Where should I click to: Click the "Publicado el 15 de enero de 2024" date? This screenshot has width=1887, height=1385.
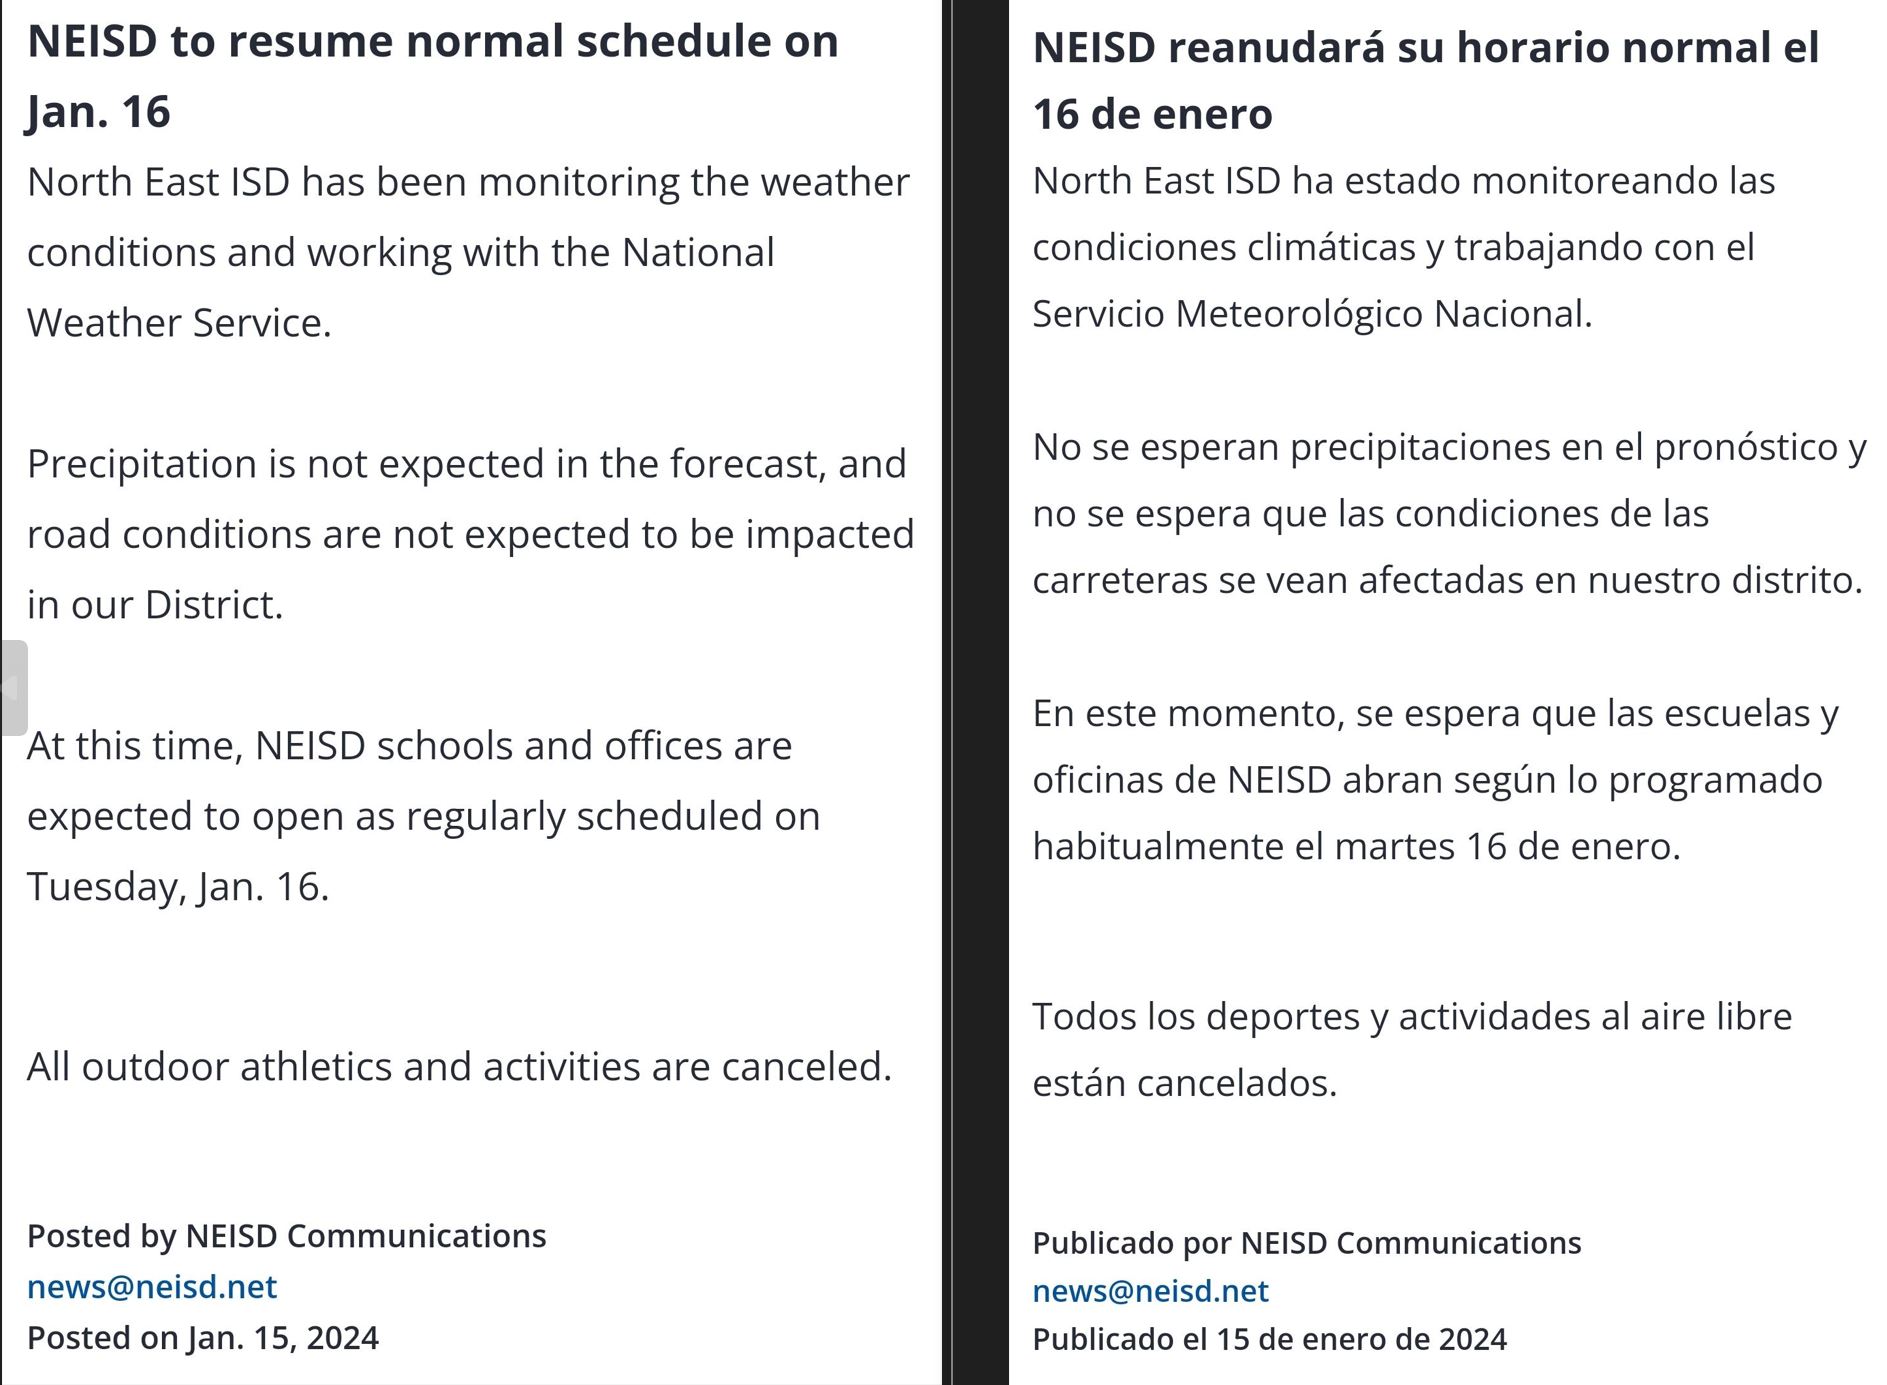pyautogui.click(x=1270, y=1339)
